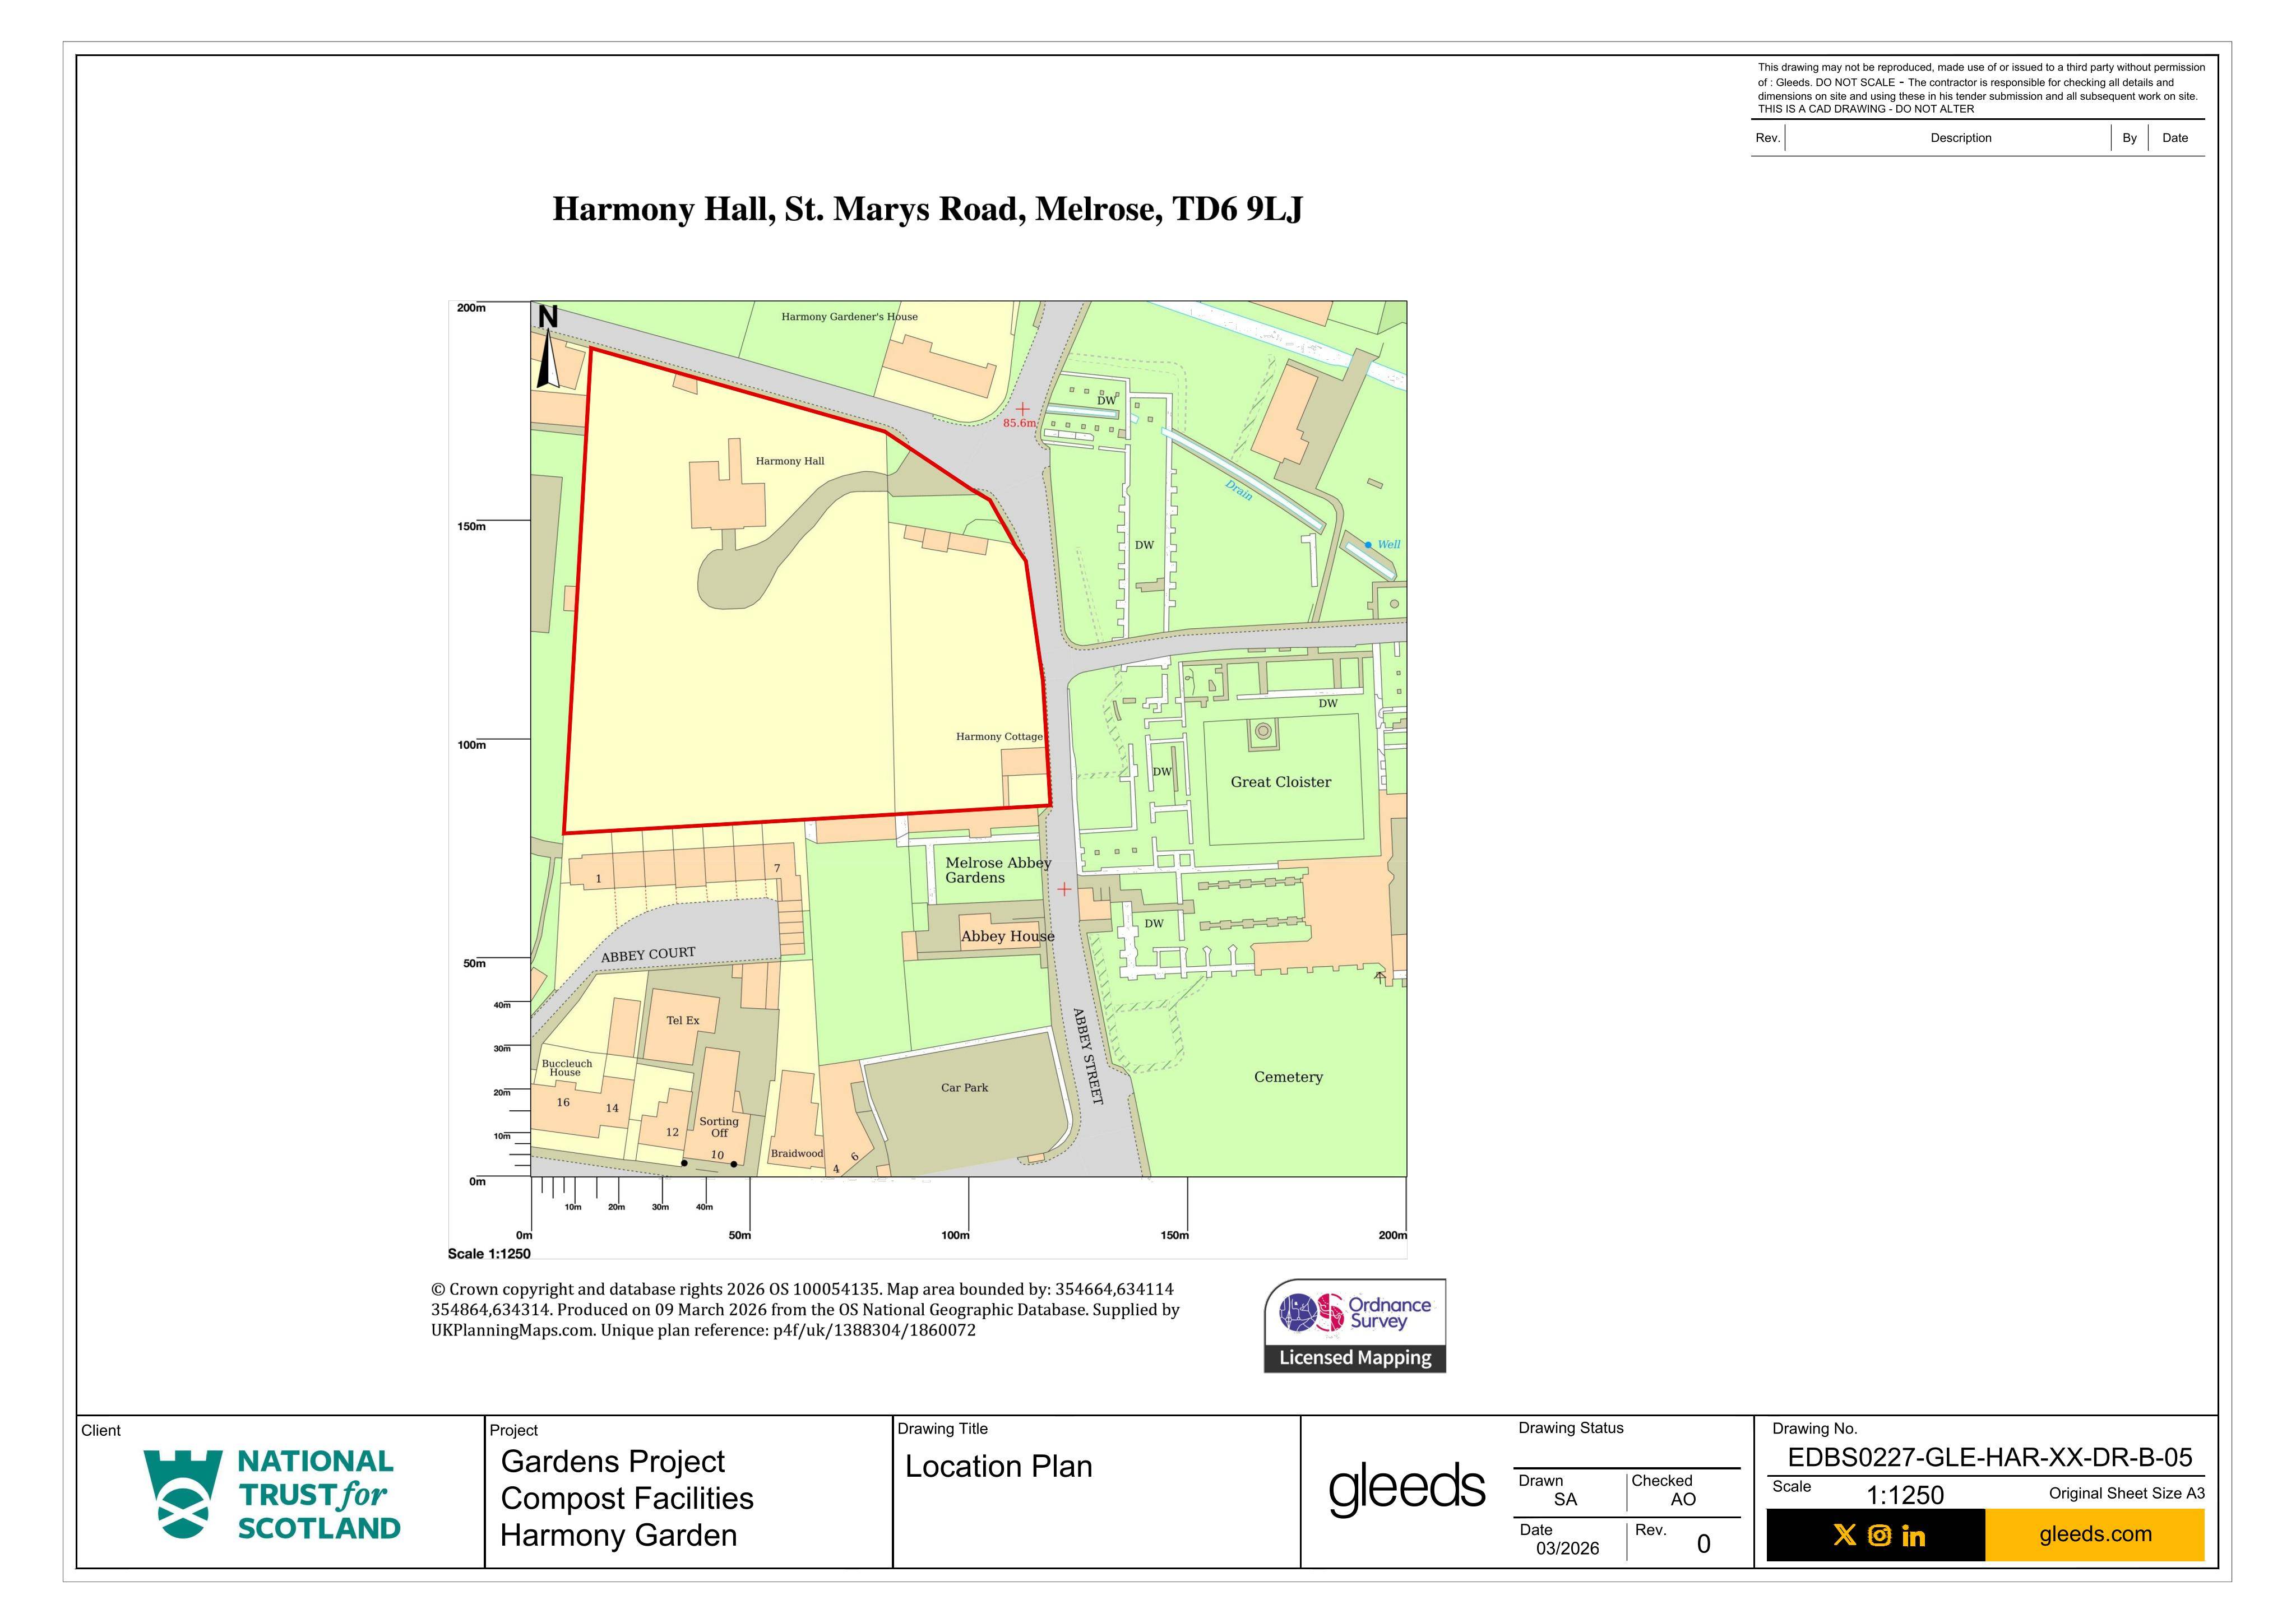Screen dimensions: 2296x1623
Task: Click the '200m' label at top of vertical scale
Action: pos(471,308)
